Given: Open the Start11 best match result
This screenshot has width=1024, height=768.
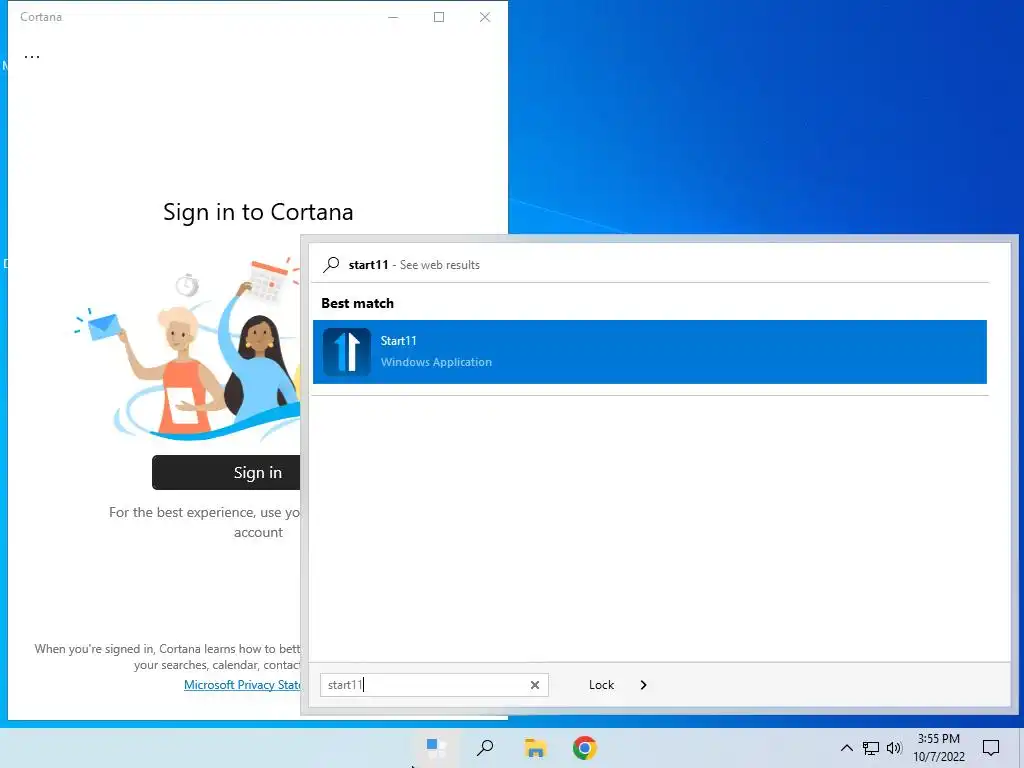Looking at the screenshot, I should 650,352.
